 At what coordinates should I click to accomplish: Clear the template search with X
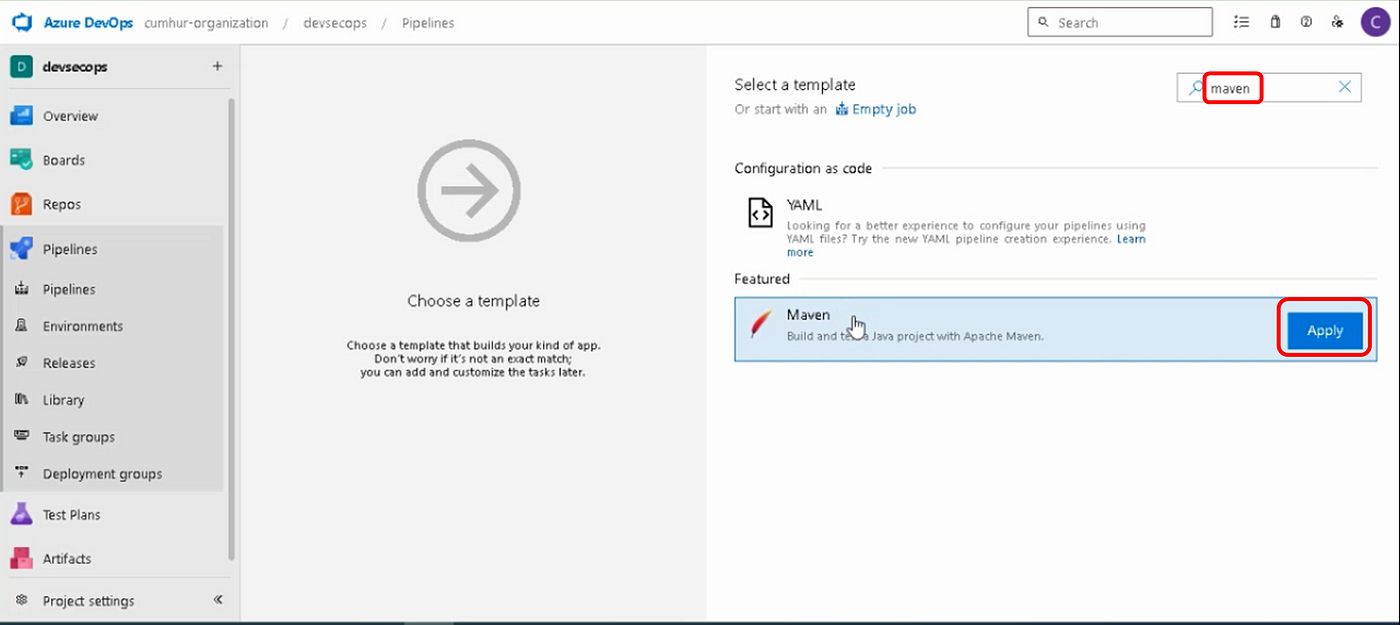[x=1345, y=87]
